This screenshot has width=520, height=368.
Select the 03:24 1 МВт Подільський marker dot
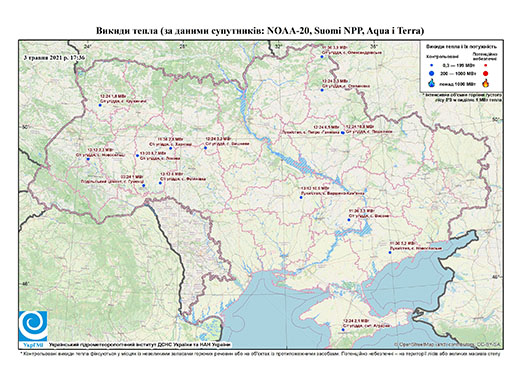(x=144, y=185)
